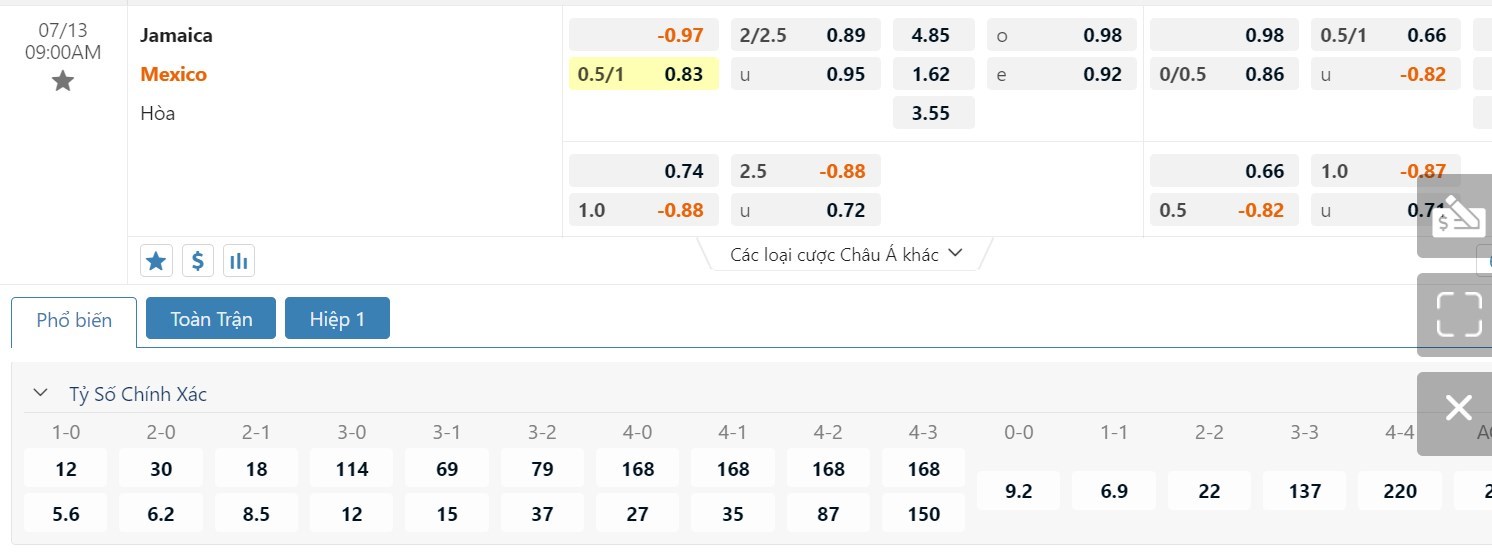Click Jamaica handicap odds -0.97
The image size is (1492, 554).
(644, 35)
